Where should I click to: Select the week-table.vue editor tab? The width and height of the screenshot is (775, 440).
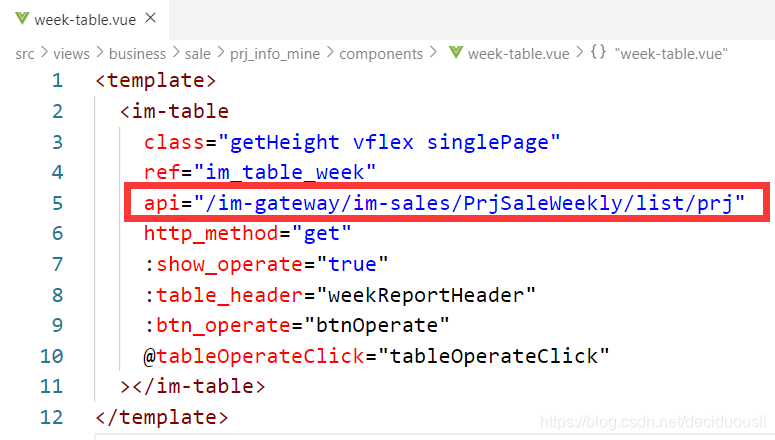[x=85, y=20]
